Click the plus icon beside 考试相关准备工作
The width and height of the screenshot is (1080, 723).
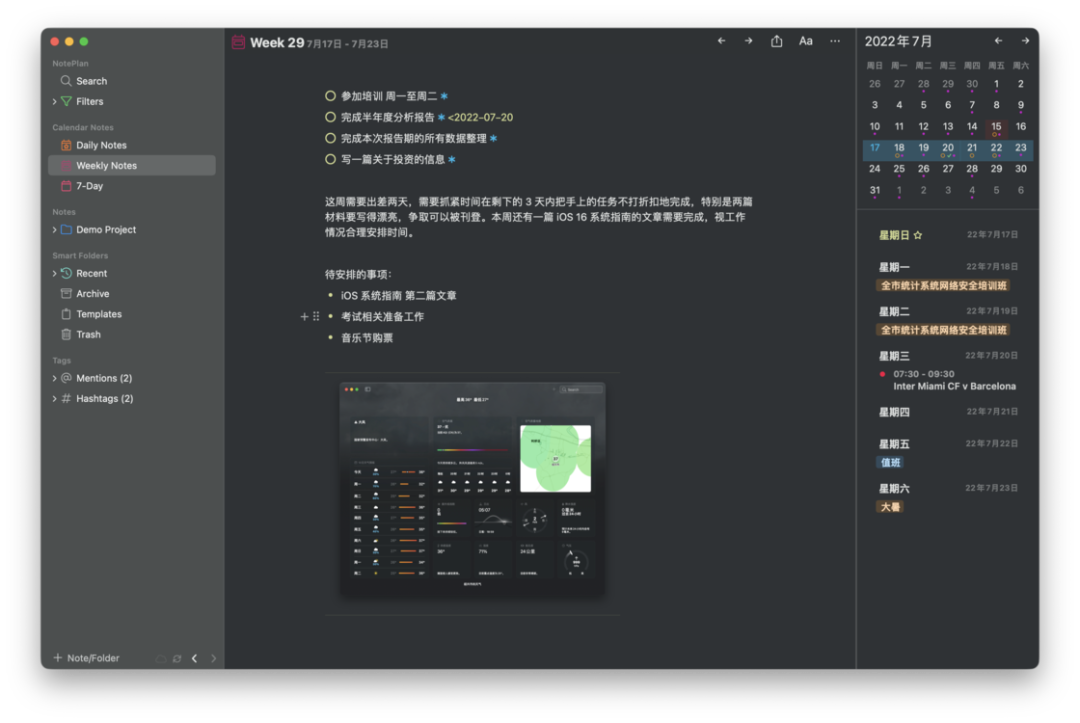(305, 317)
